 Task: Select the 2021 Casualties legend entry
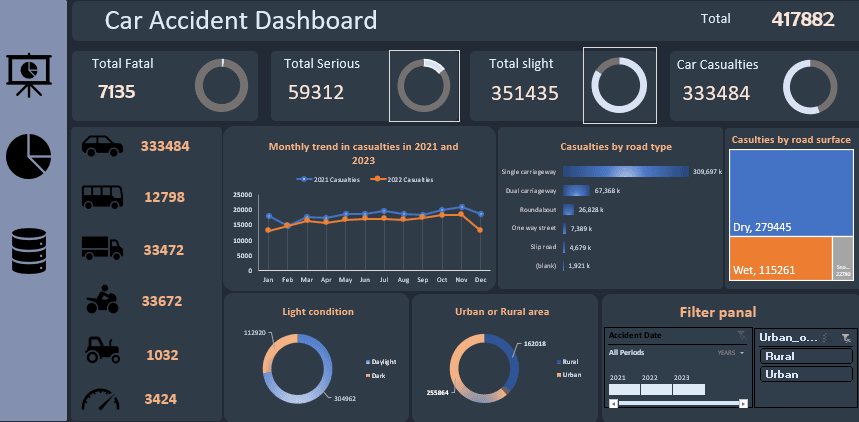(328, 179)
